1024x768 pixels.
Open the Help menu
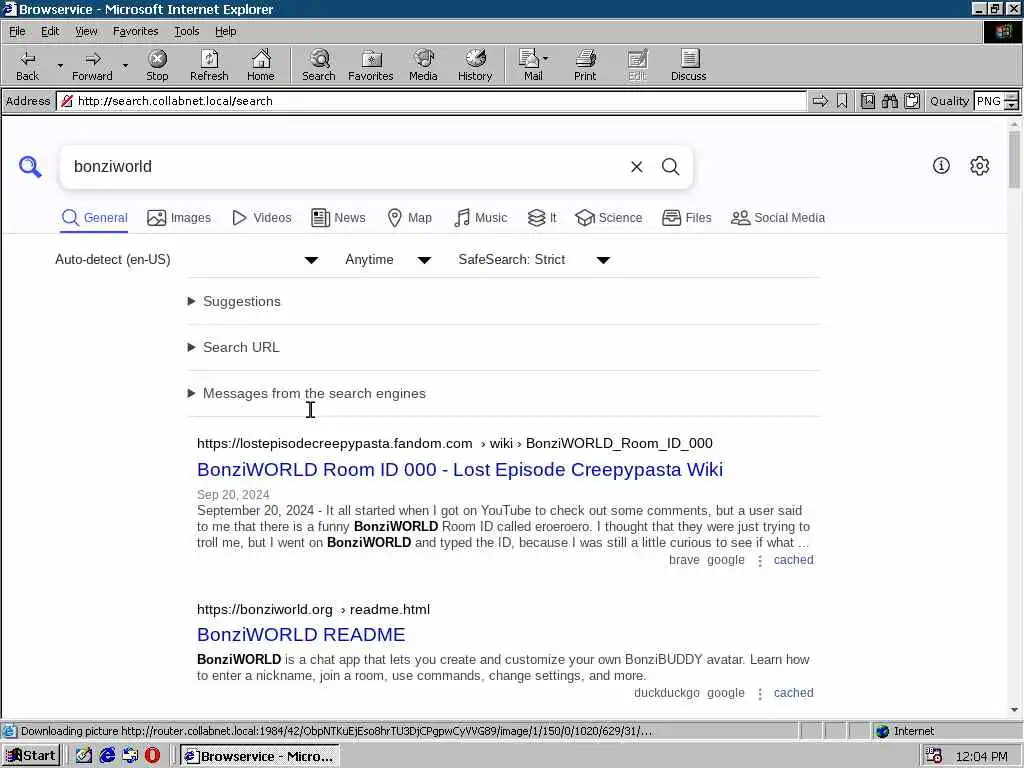coord(225,31)
